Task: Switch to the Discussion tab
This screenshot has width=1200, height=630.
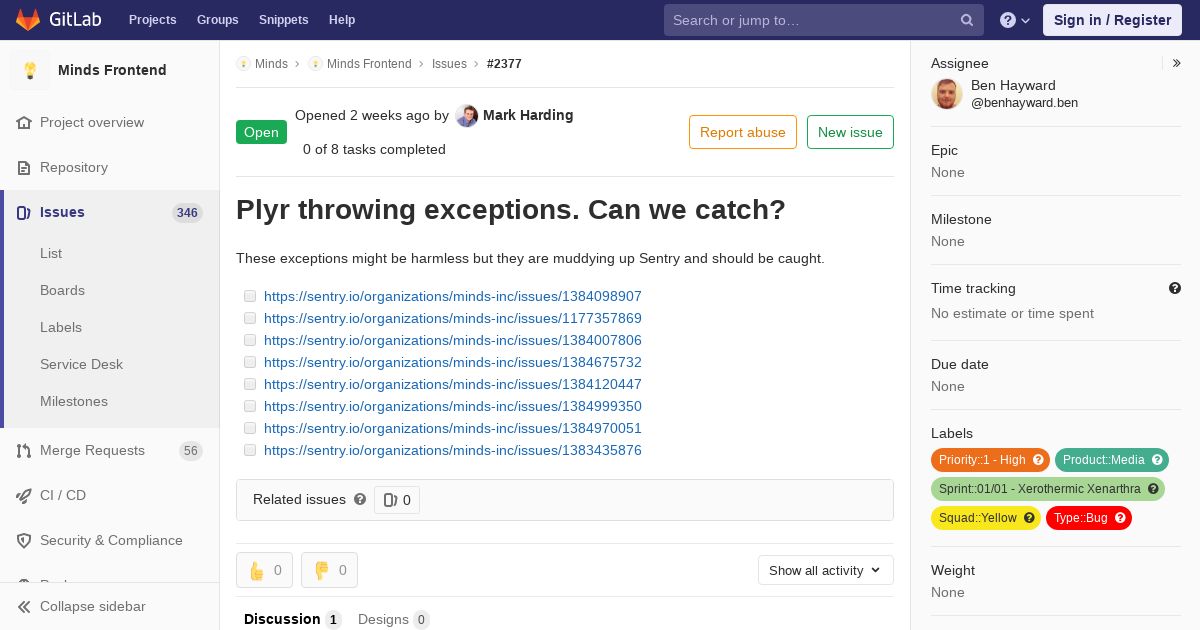Action: coord(292,619)
